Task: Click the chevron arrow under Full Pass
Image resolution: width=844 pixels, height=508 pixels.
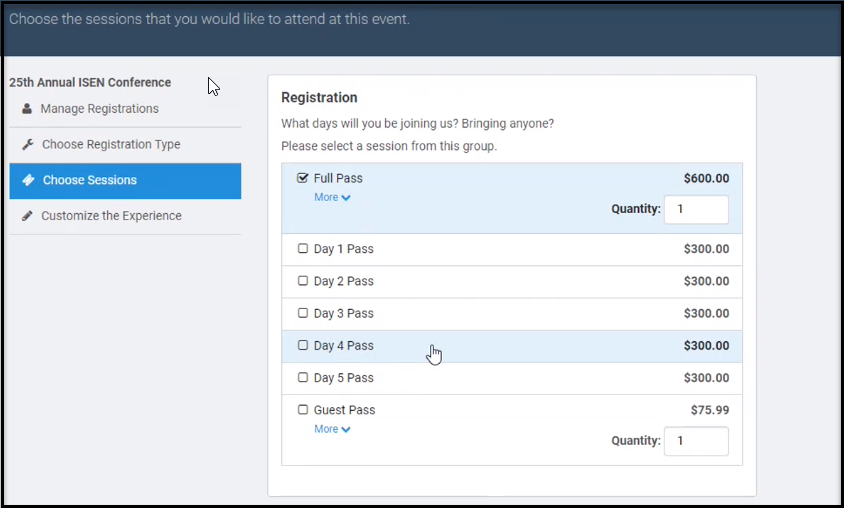Action: [x=346, y=199]
